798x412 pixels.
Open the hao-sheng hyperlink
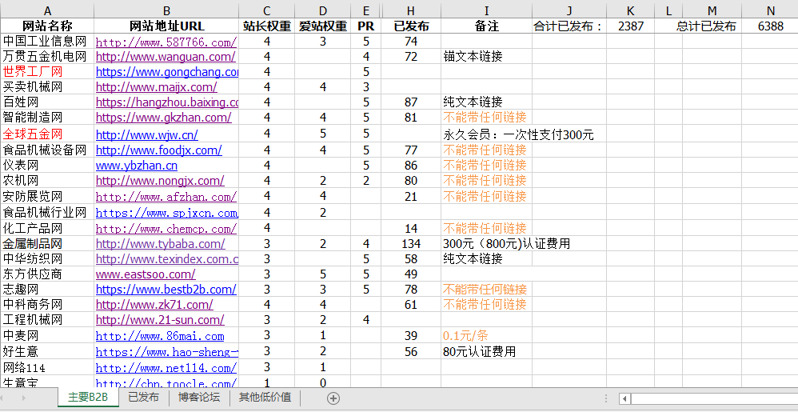tap(167, 351)
